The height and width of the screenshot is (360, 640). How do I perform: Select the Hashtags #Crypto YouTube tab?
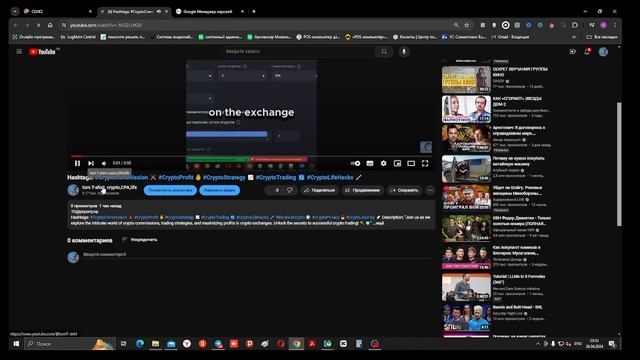131,11
